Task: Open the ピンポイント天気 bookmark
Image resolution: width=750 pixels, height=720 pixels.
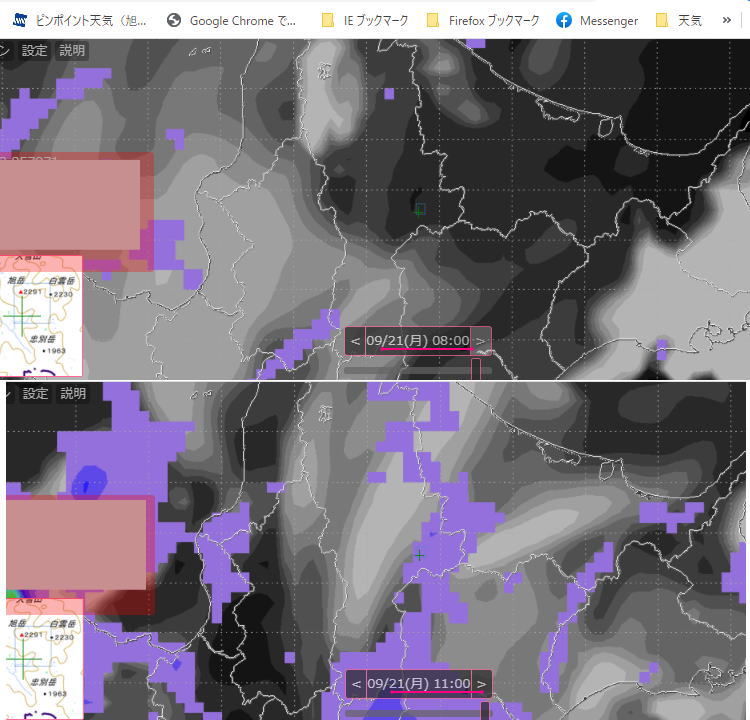Action: click(x=80, y=20)
